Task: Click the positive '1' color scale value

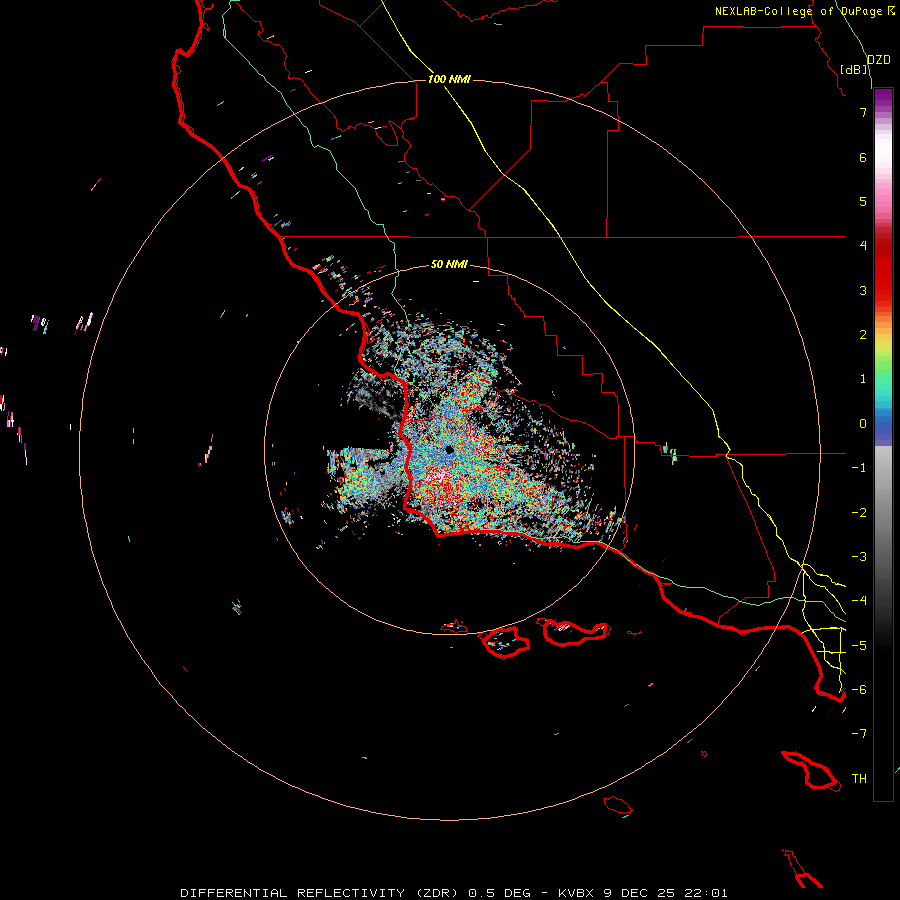Action: coord(863,379)
